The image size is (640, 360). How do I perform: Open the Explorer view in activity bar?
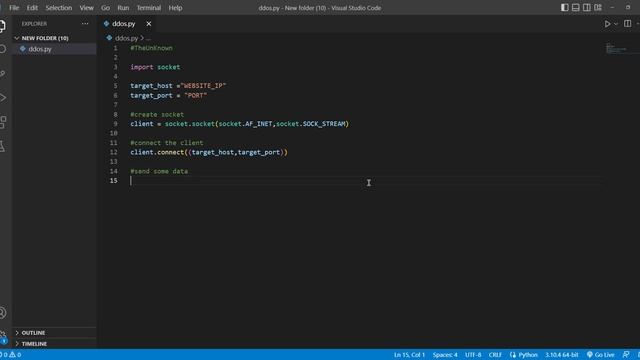(x=2, y=26)
